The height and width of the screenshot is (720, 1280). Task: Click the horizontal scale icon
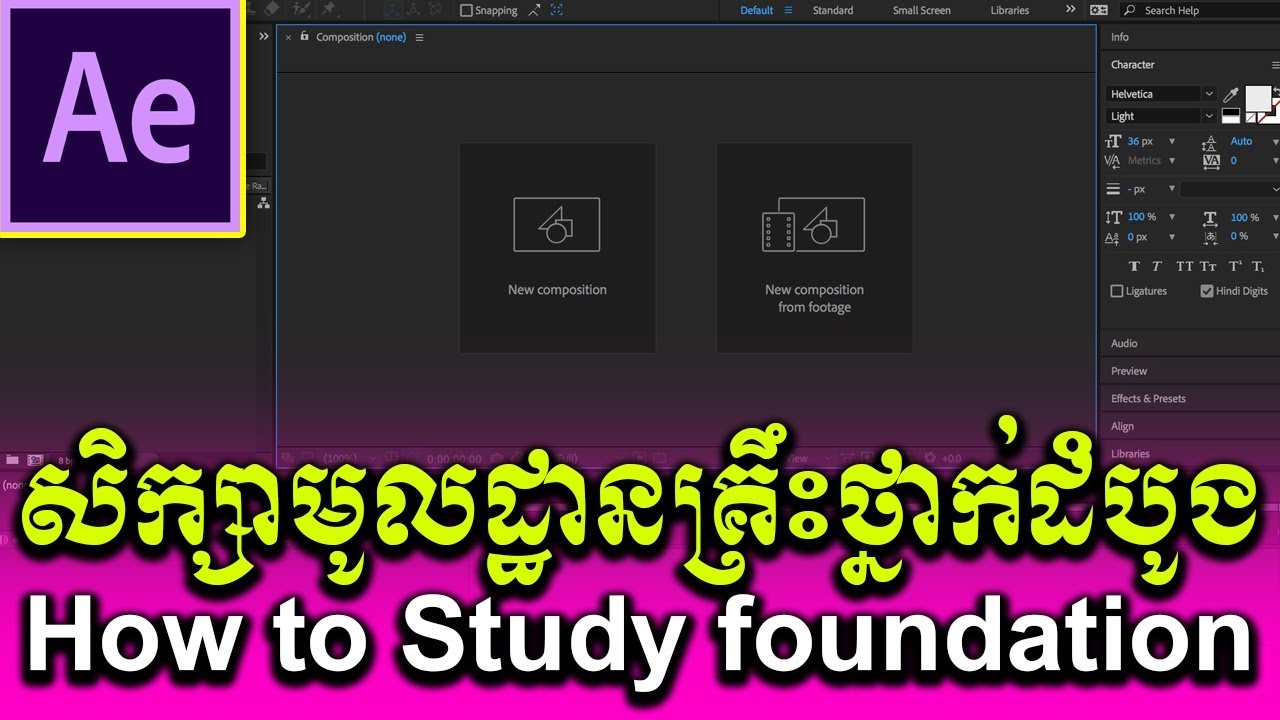click(x=1210, y=217)
